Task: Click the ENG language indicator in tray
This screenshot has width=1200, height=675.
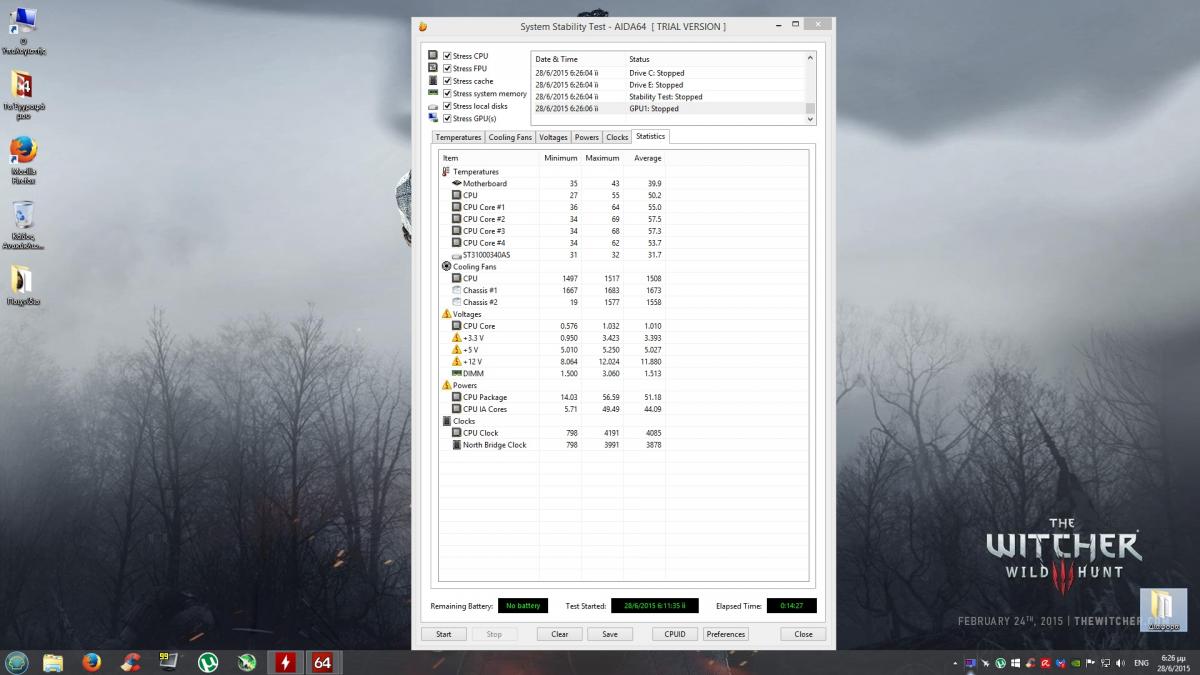Action: [x=1140, y=663]
